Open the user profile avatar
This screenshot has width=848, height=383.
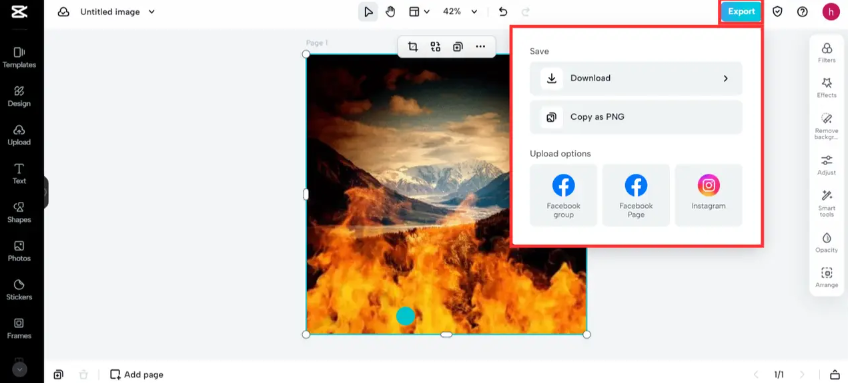coord(831,12)
